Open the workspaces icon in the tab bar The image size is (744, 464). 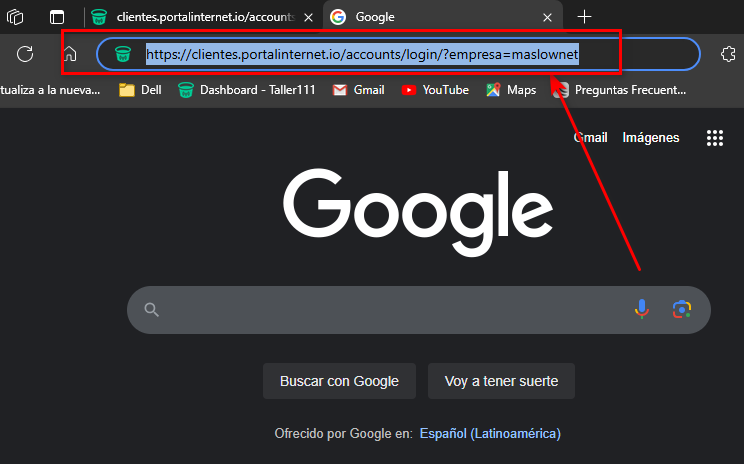point(15,17)
